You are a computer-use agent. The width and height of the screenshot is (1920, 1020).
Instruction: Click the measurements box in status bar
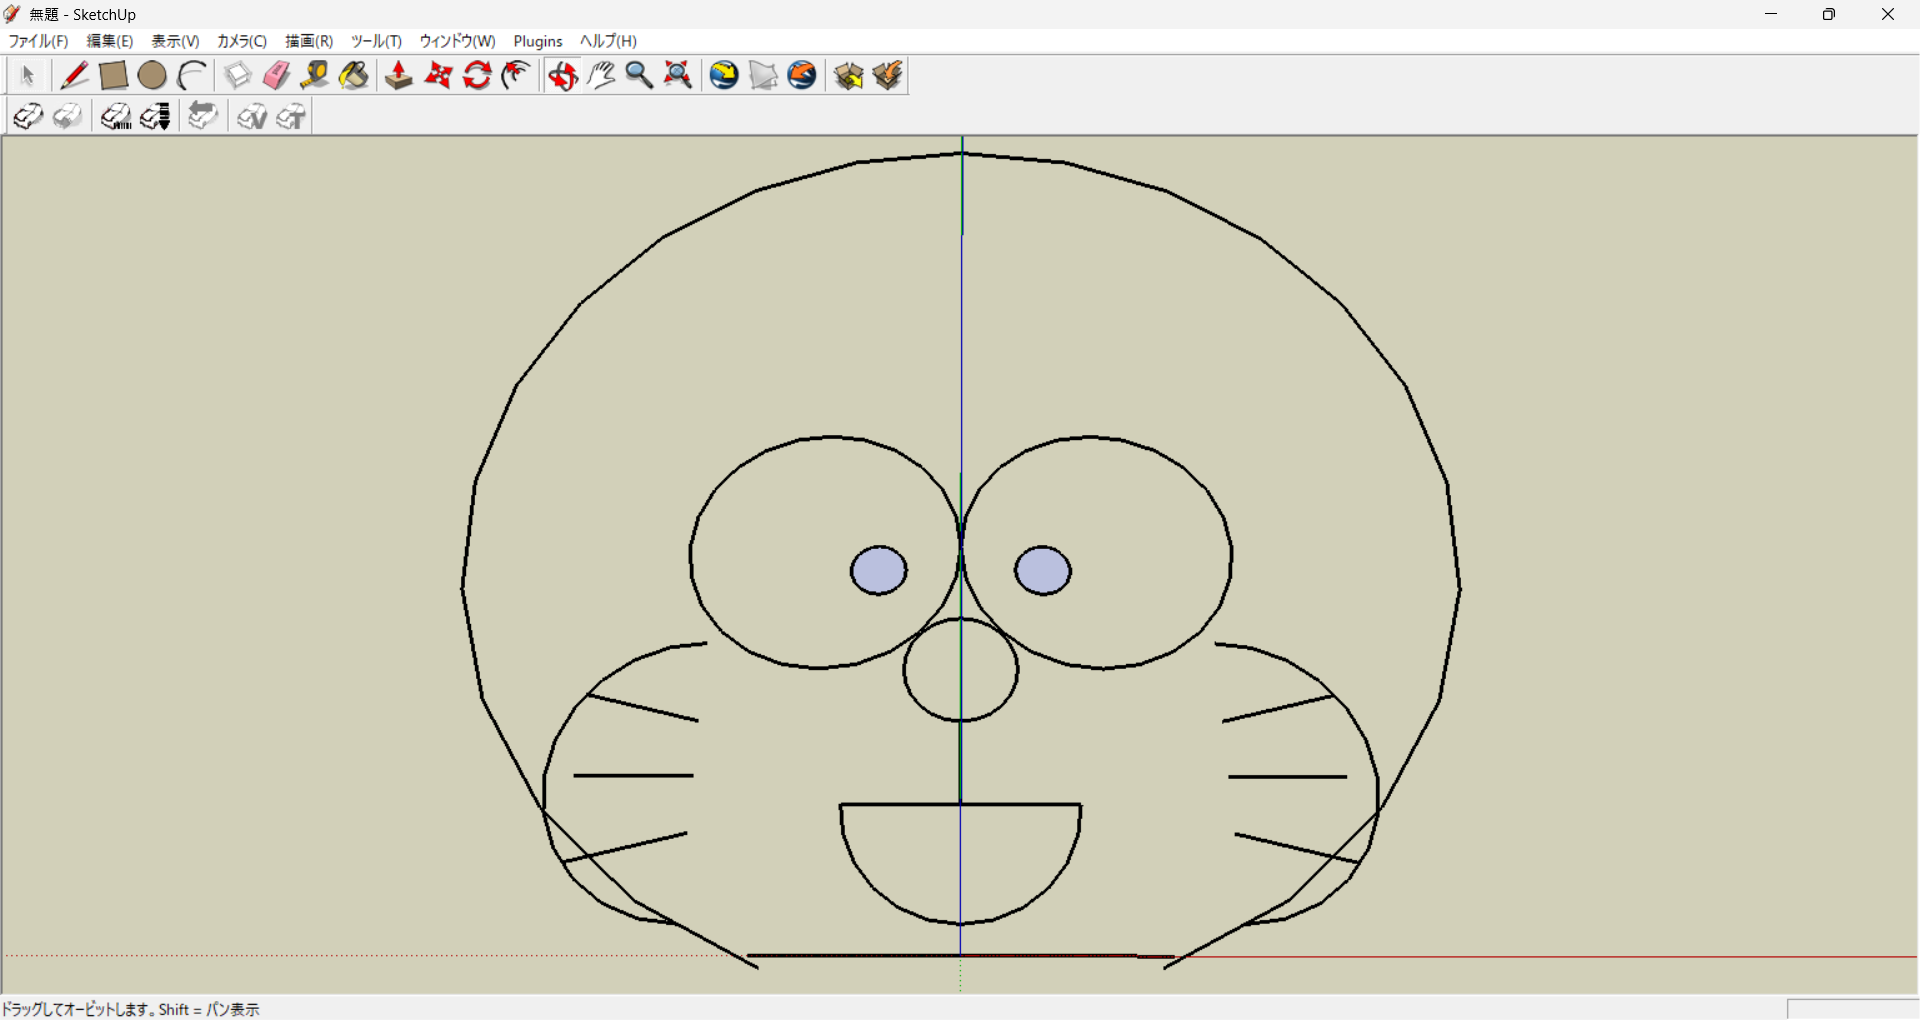1853,1009
